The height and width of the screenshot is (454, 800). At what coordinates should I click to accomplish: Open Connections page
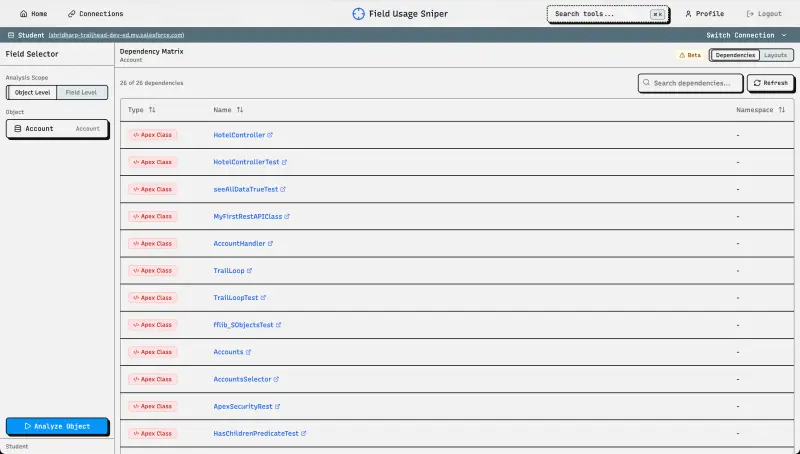95,14
